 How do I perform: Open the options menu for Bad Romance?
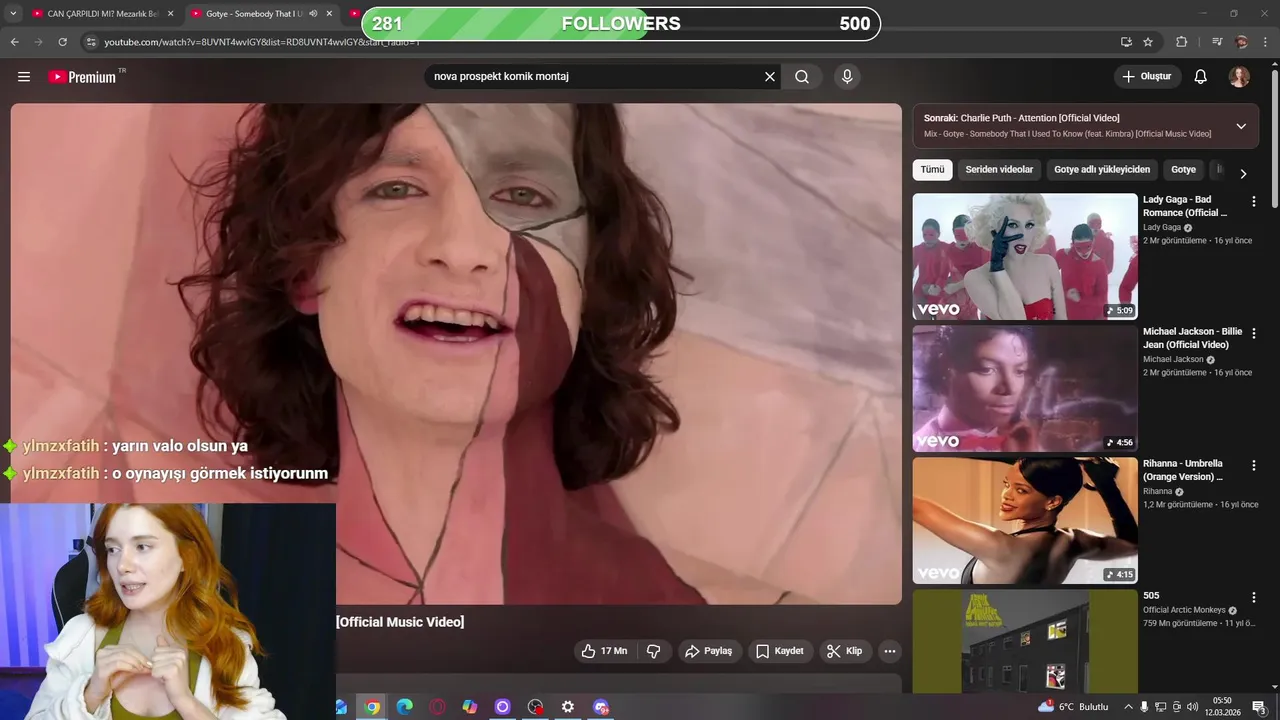tap(1253, 201)
